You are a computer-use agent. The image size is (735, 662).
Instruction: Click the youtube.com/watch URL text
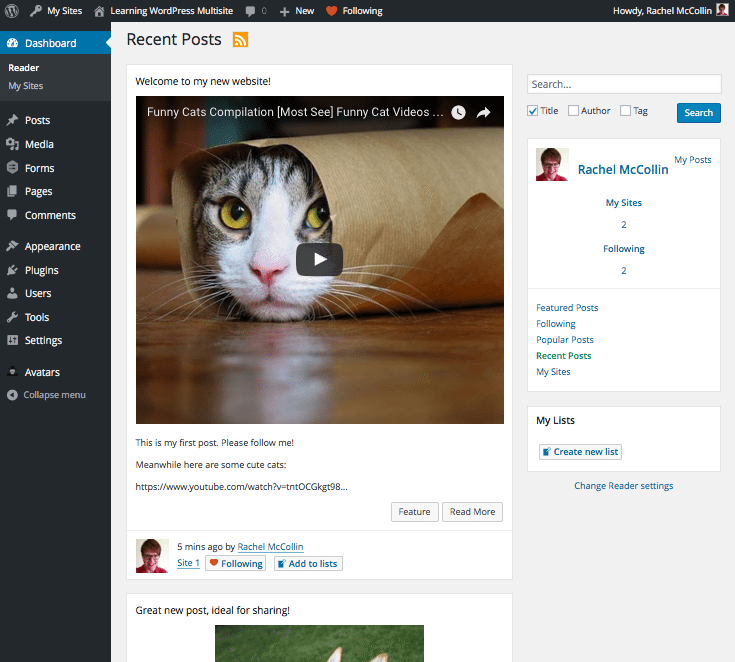(x=241, y=487)
